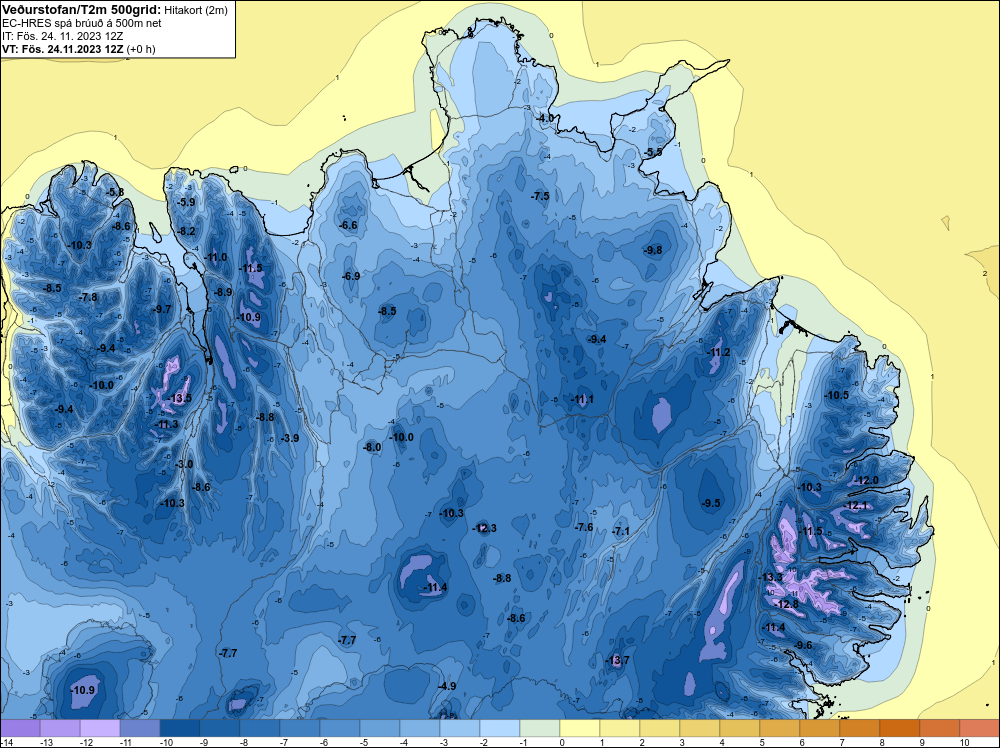Click the -11.2 temperature label
Viewport: 1000px width, 748px height.
[719, 353]
